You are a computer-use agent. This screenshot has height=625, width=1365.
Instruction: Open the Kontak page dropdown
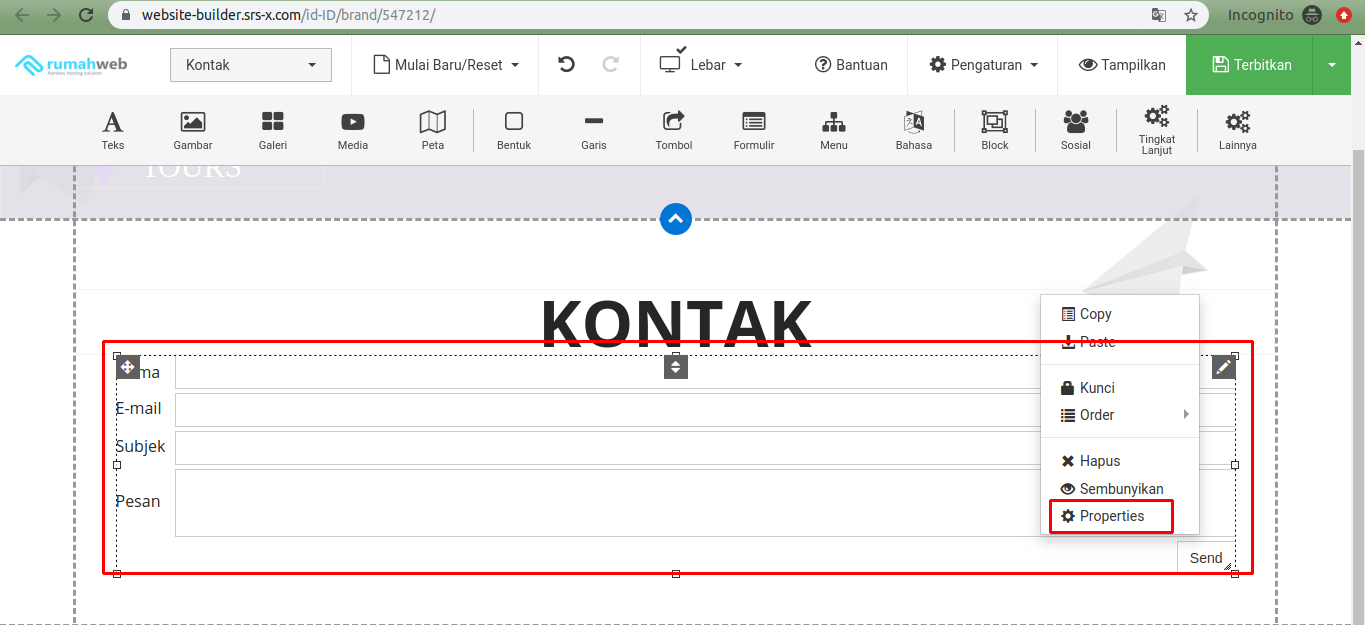click(251, 65)
